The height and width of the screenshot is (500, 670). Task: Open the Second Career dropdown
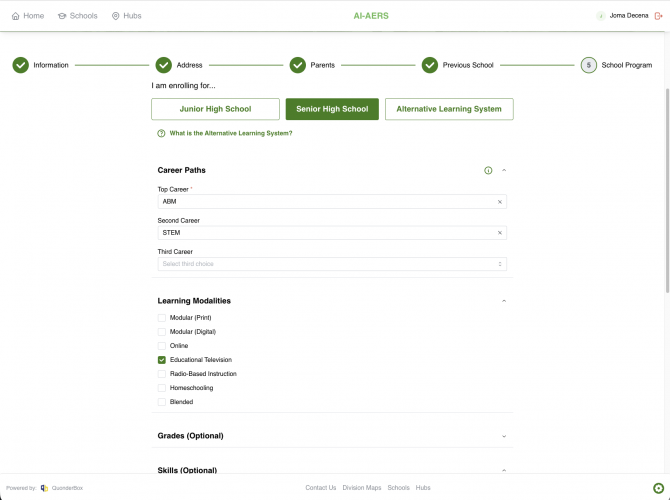[x=332, y=233]
